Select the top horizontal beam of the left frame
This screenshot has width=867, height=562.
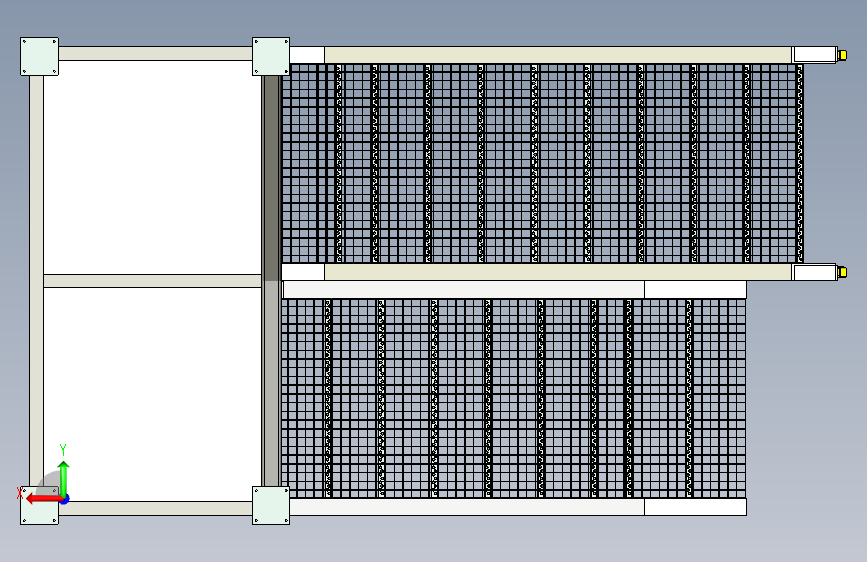pyautogui.click(x=155, y=54)
